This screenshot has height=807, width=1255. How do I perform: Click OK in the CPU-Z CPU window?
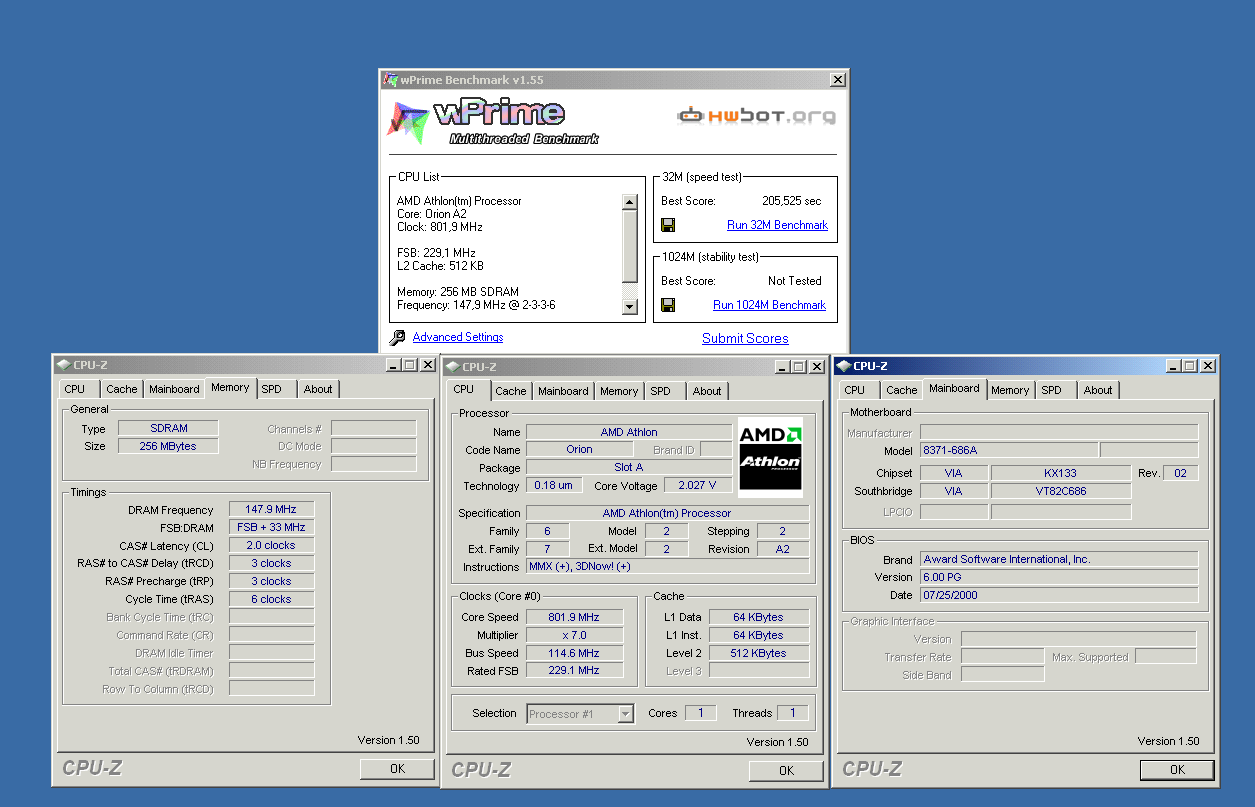tap(786, 770)
